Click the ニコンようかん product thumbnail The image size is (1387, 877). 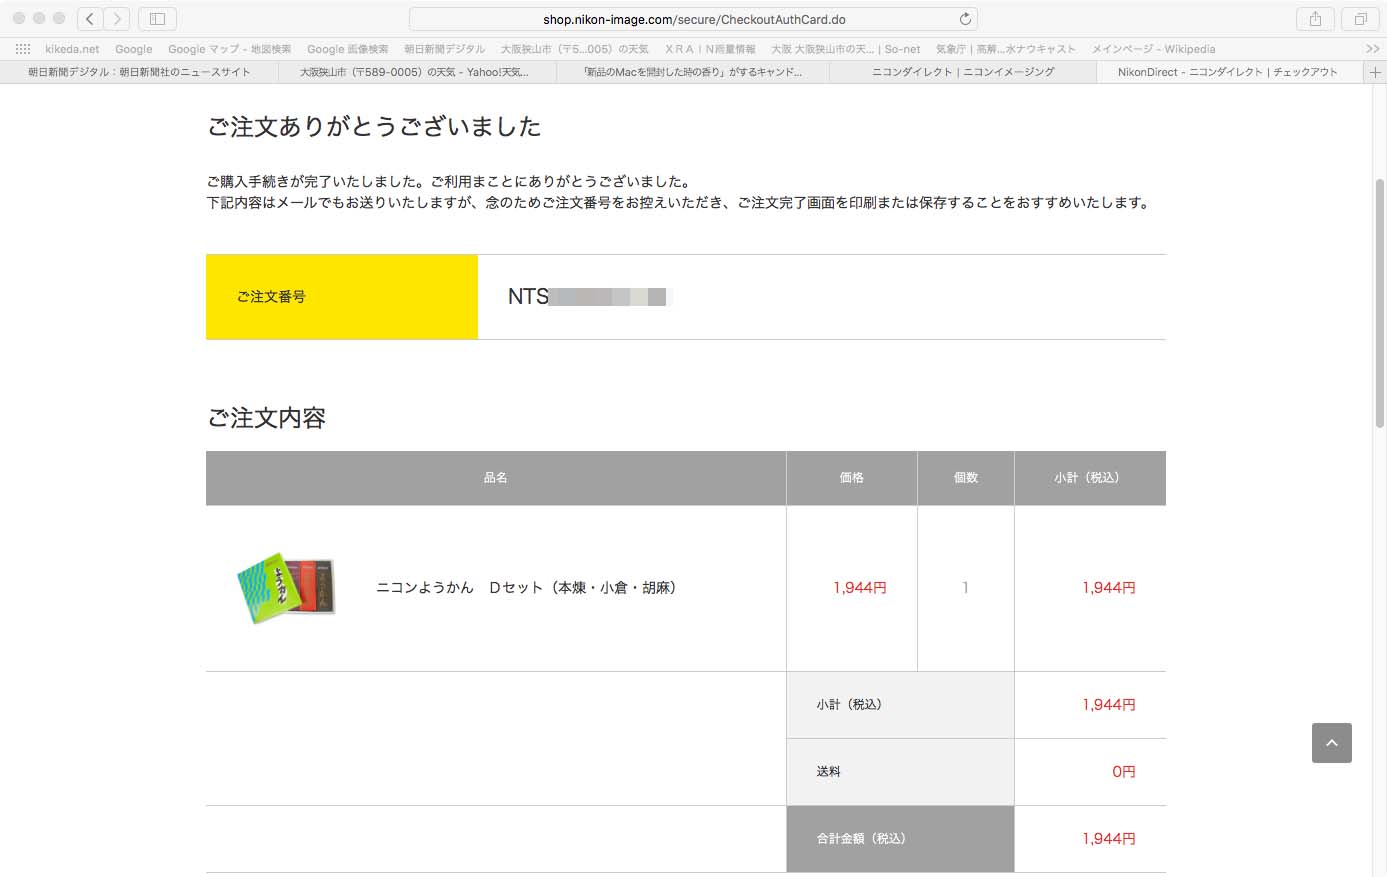286,588
